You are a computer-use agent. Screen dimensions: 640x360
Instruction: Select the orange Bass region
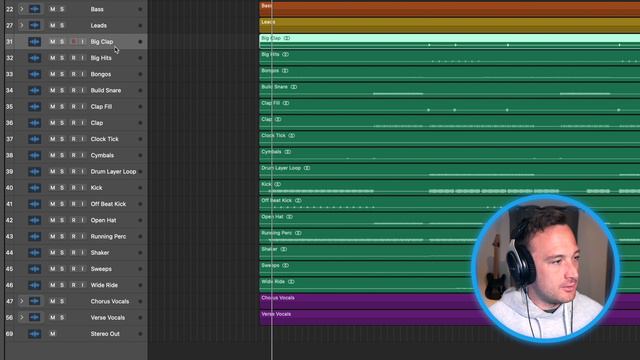[450, 9]
